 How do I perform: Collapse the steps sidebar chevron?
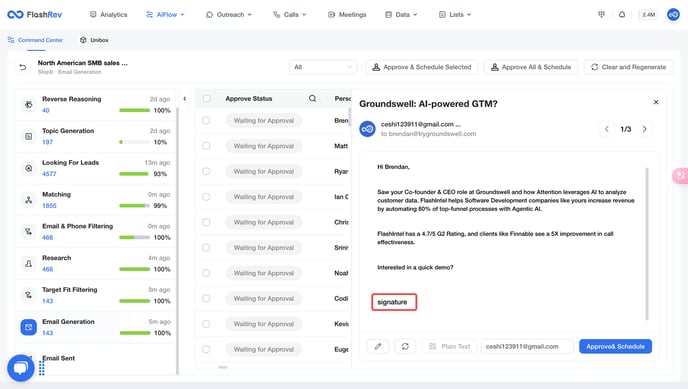185,99
